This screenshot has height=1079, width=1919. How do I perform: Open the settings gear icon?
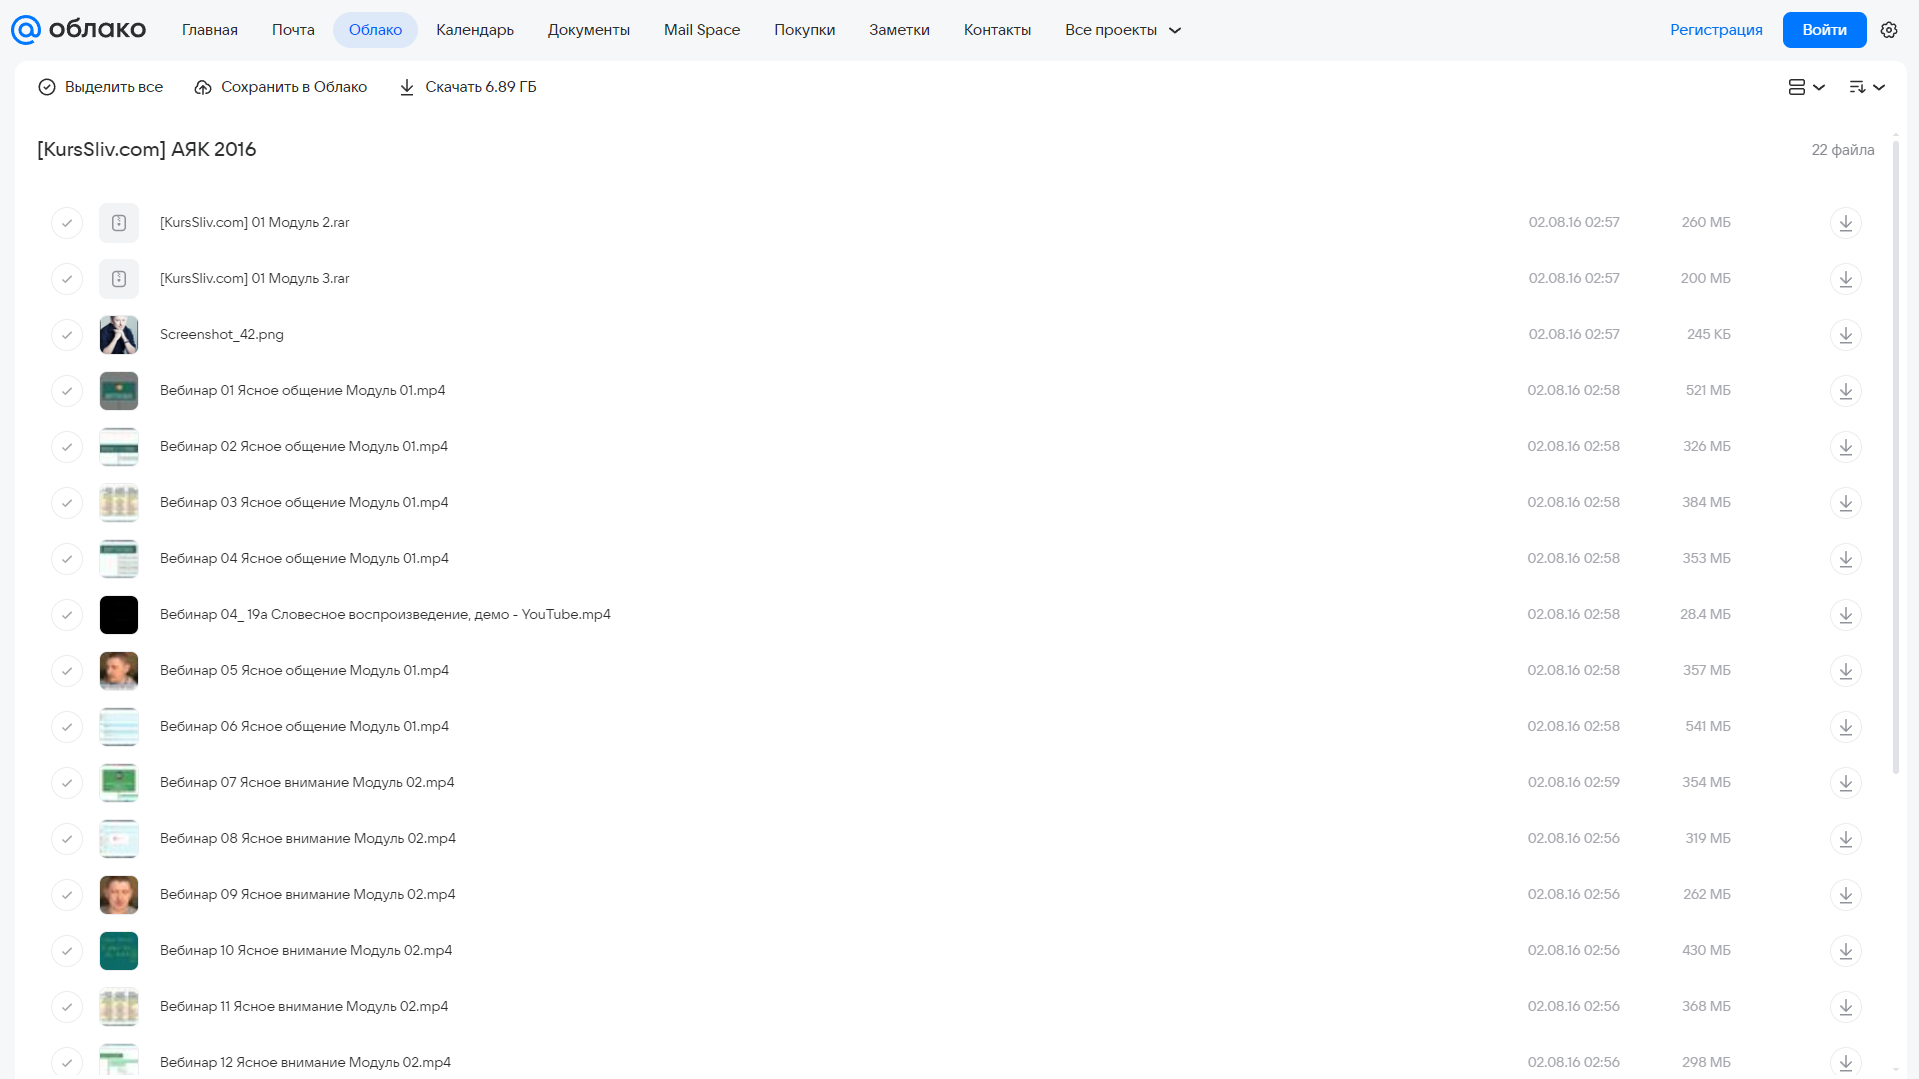(1889, 30)
